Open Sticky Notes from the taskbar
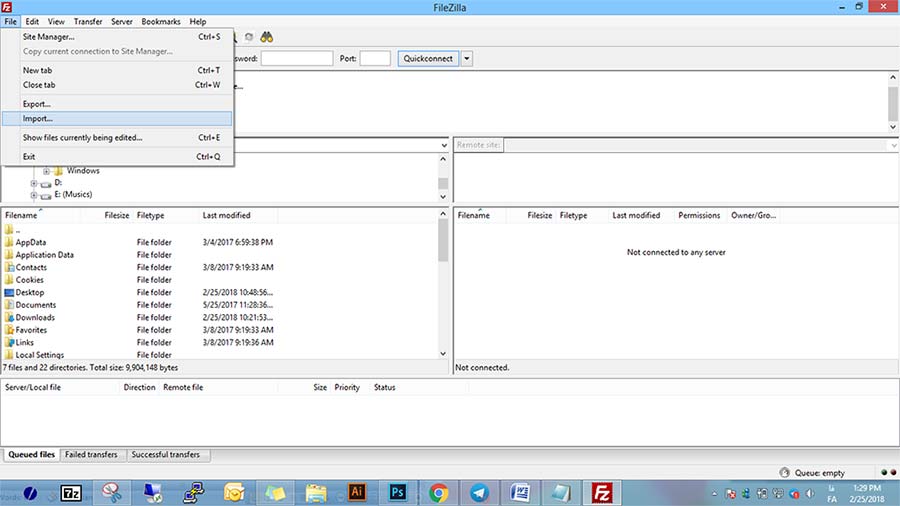 [x=275, y=493]
